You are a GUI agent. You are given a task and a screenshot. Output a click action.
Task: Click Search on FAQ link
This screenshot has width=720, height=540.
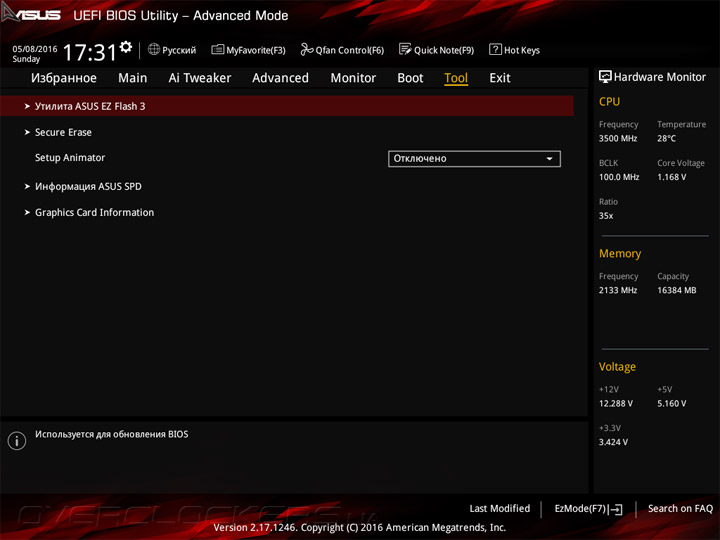pyautogui.click(x=680, y=509)
